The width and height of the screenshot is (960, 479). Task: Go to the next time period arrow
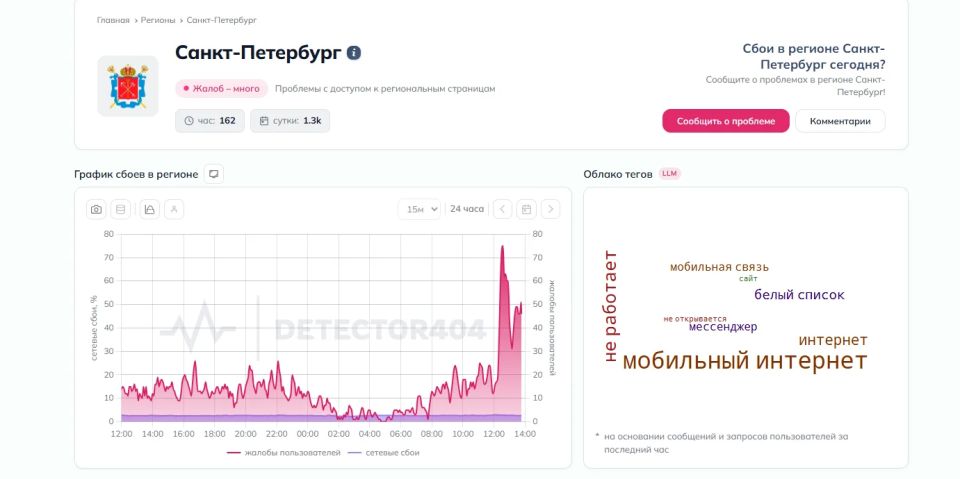pos(550,209)
